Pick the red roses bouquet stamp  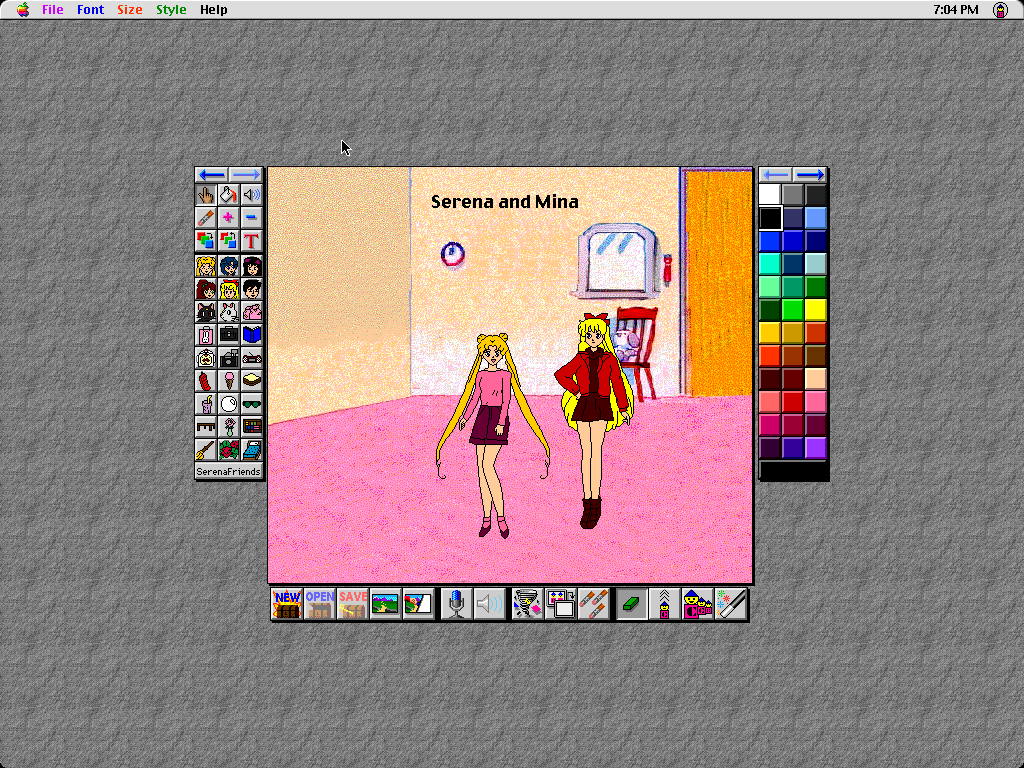[229, 449]
